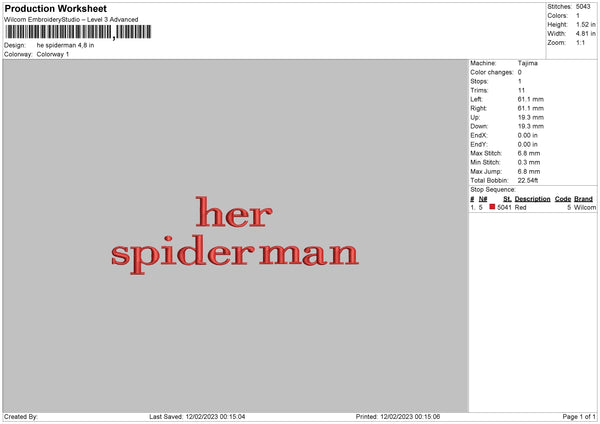
Task: Click the red thread color swatch
Action: pos(492,207)
